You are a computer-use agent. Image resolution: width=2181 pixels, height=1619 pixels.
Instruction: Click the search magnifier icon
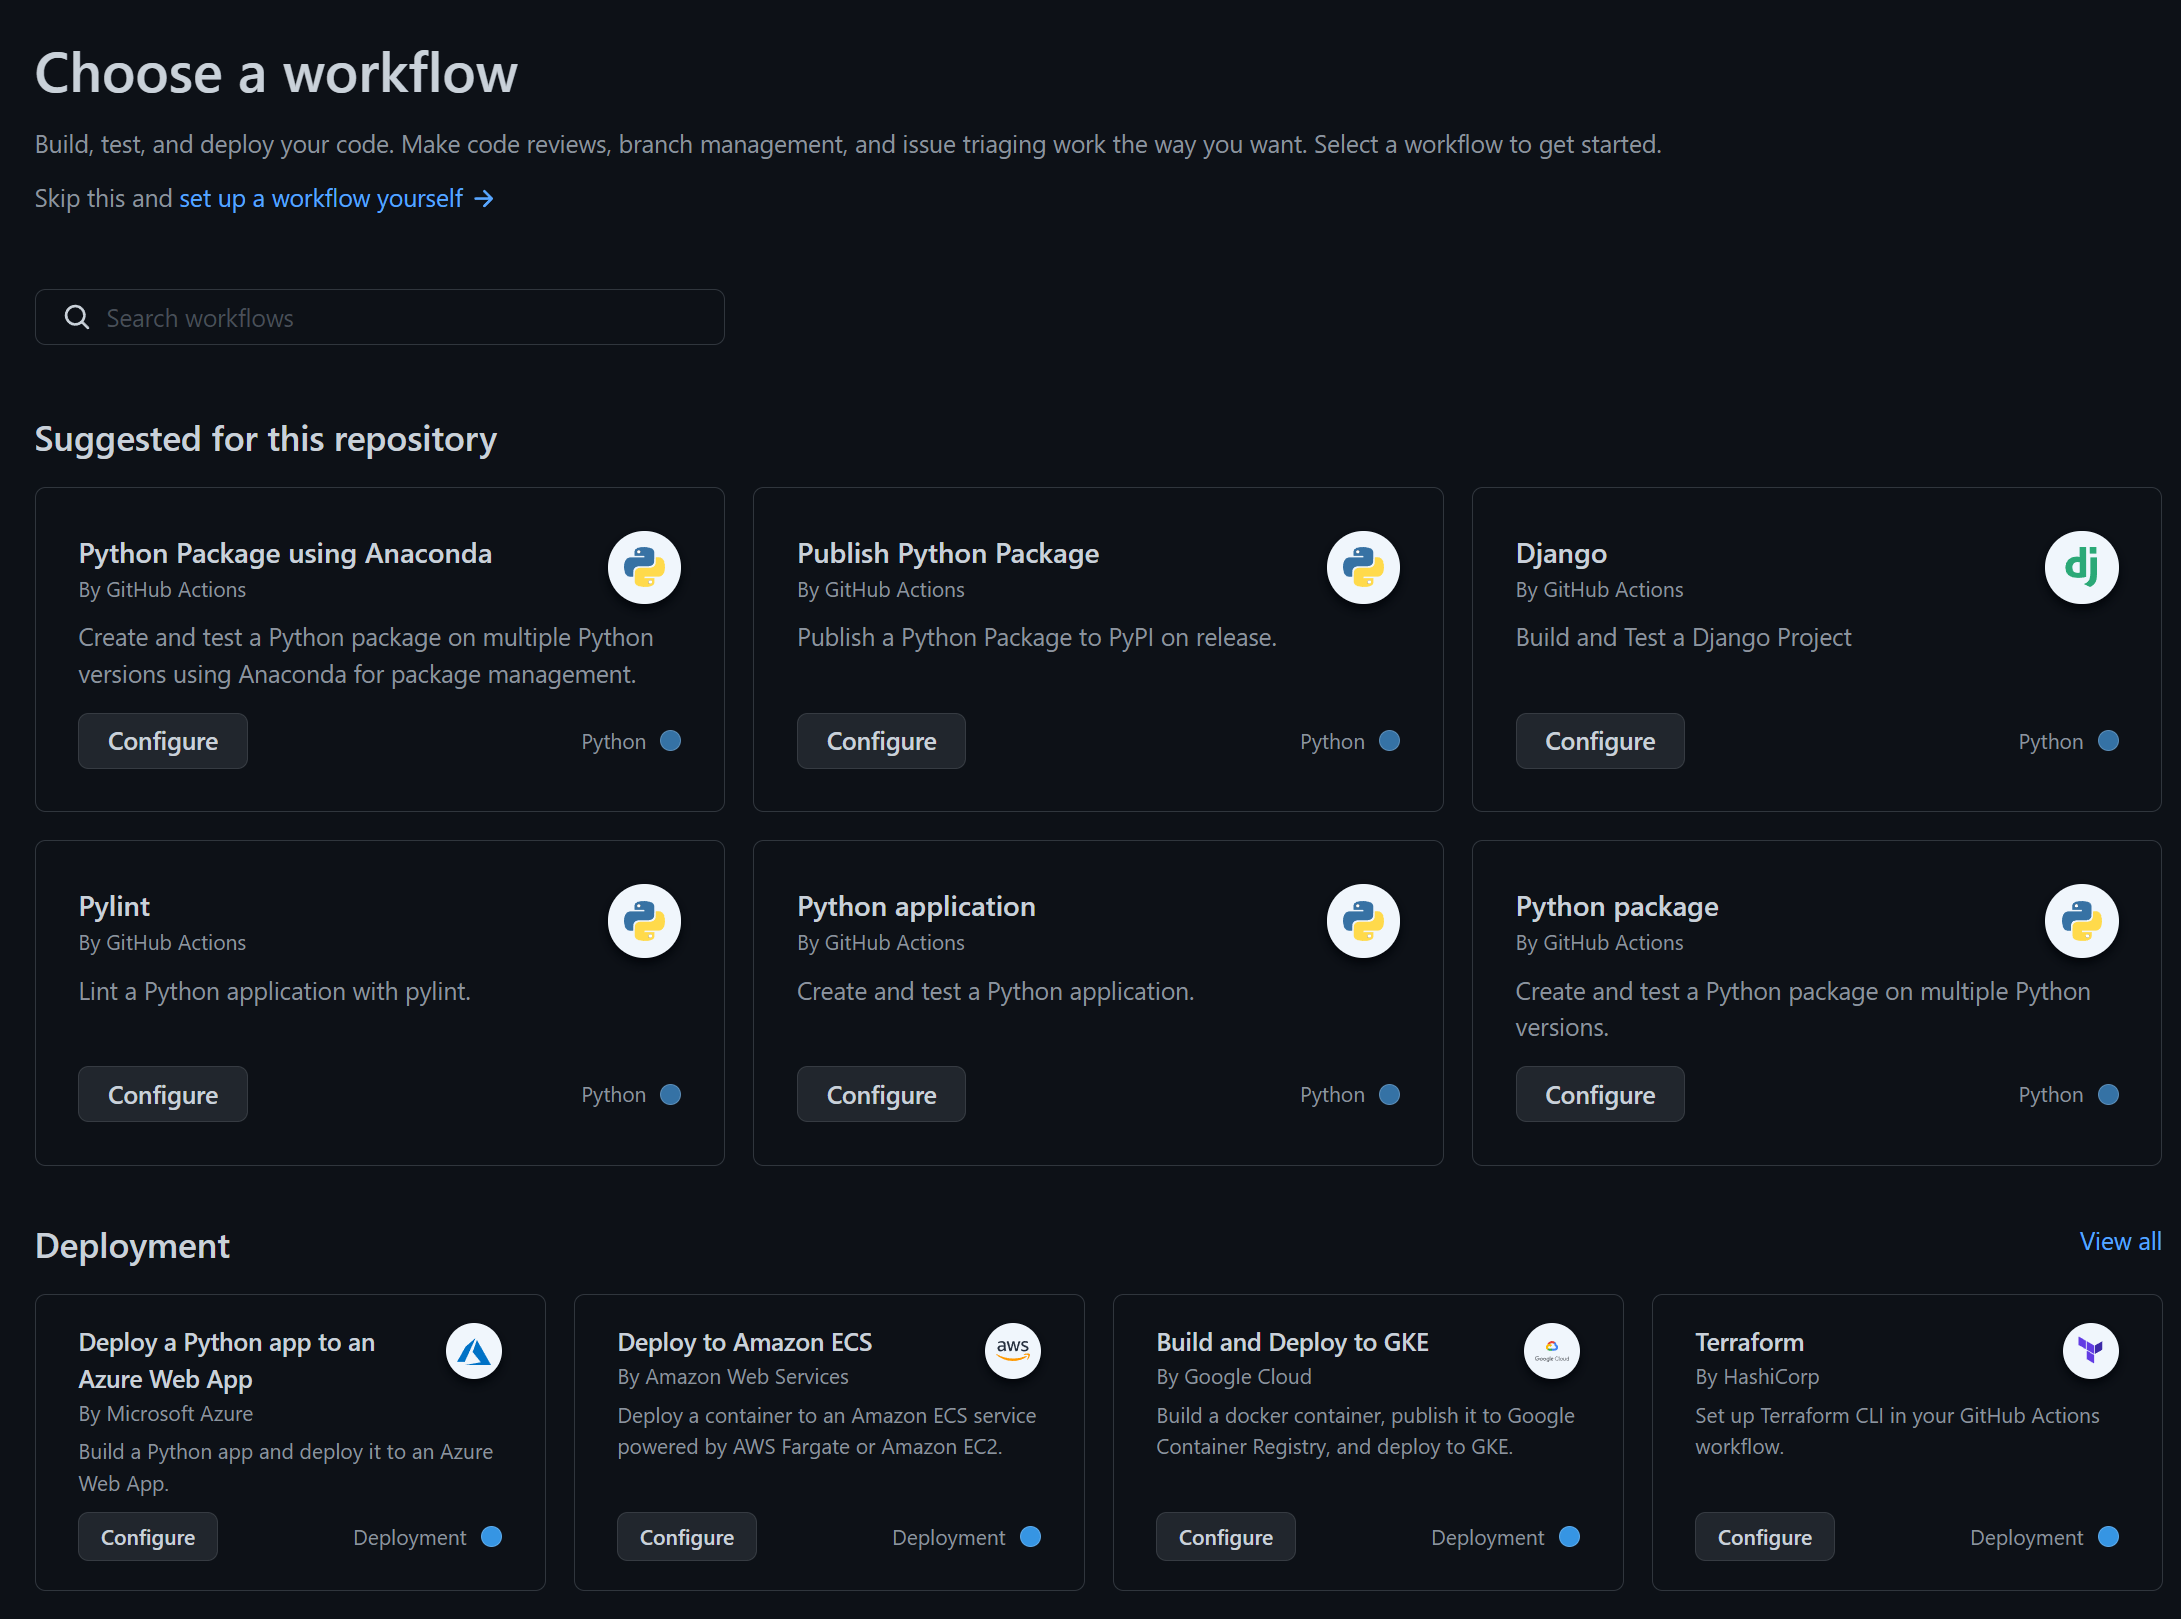pyautogui.click(x=77, y=317)
